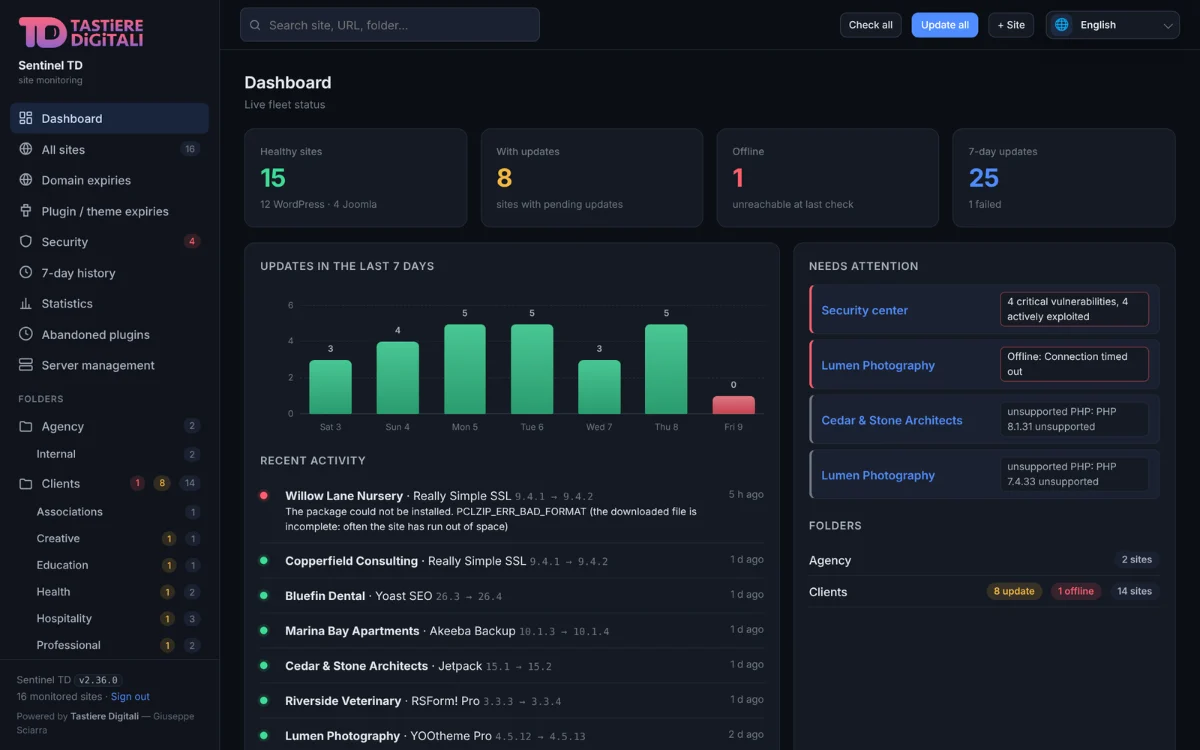This screenshot has width=1200, height=750.
Task: Click the Update all button
Action: [x=945, y=25]
